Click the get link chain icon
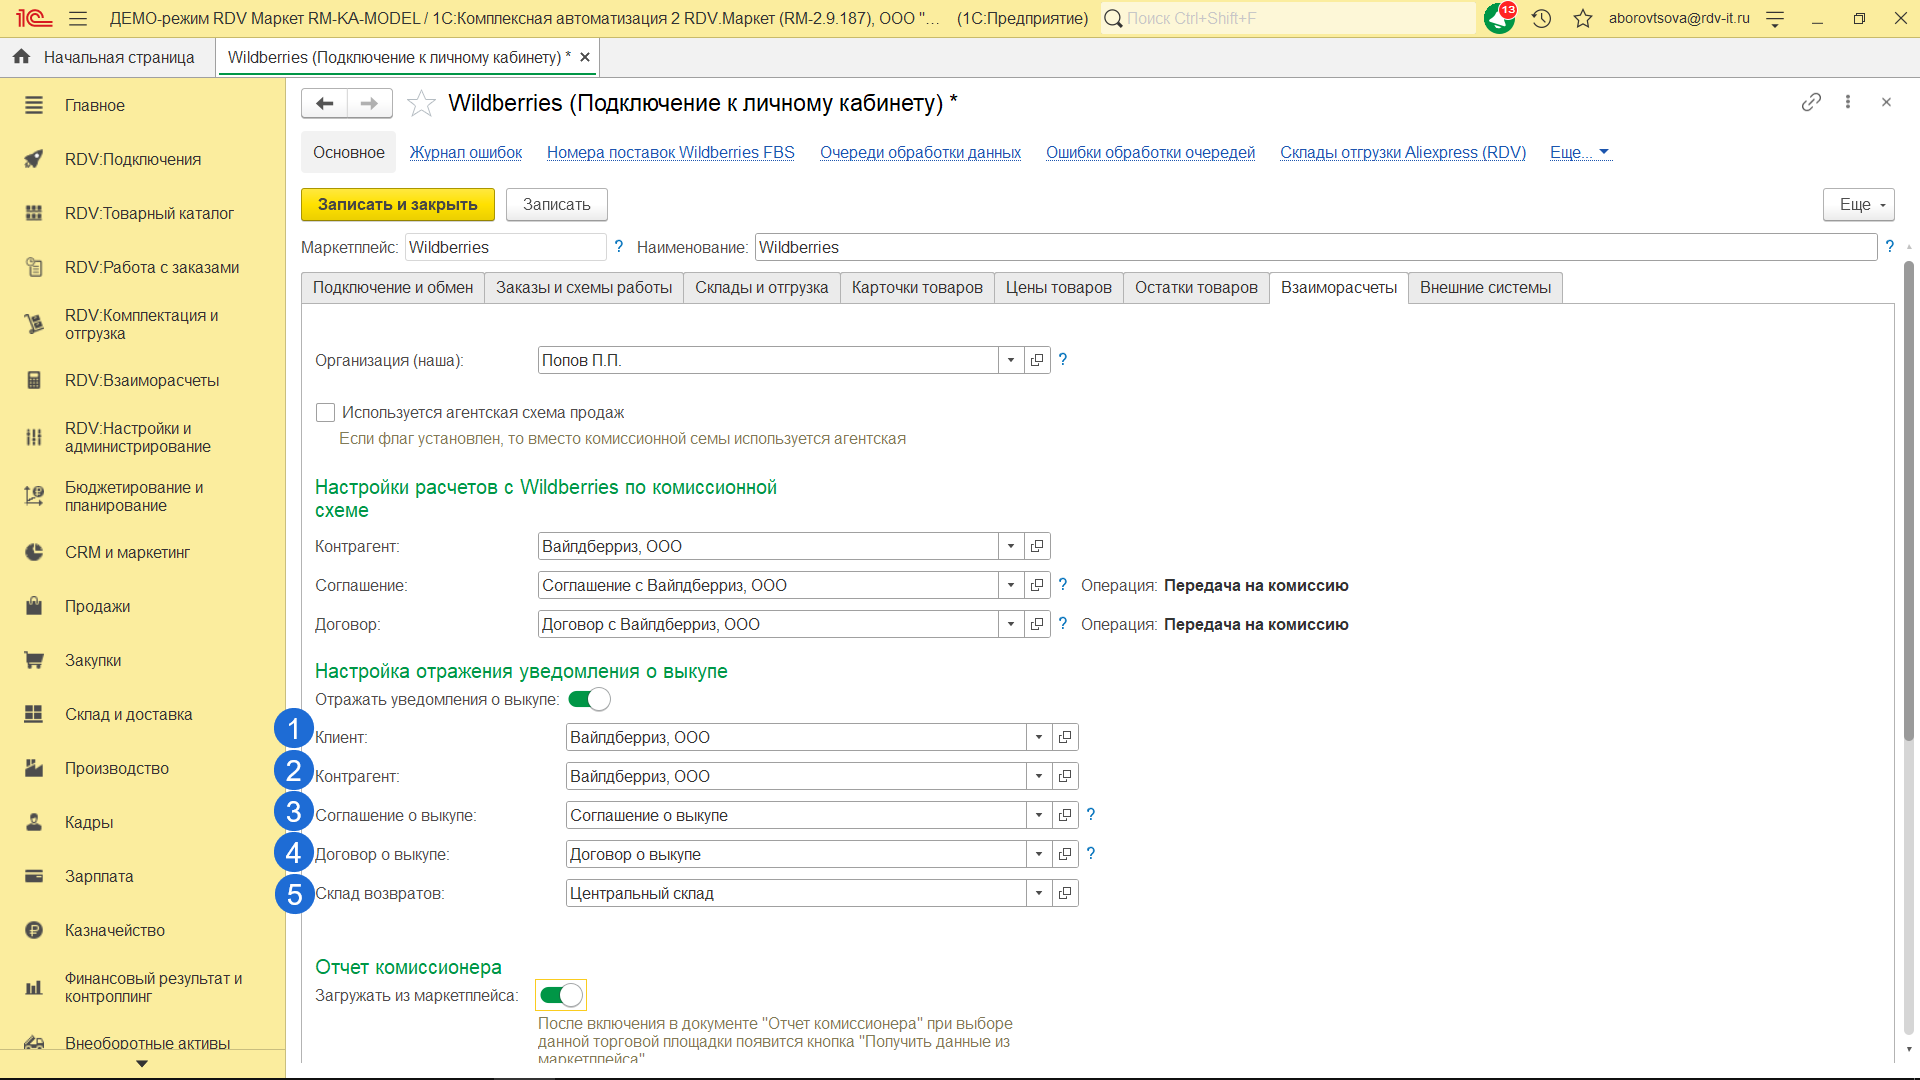The height and width of the screenshot is (1080, 1920). pos(1811,102)
